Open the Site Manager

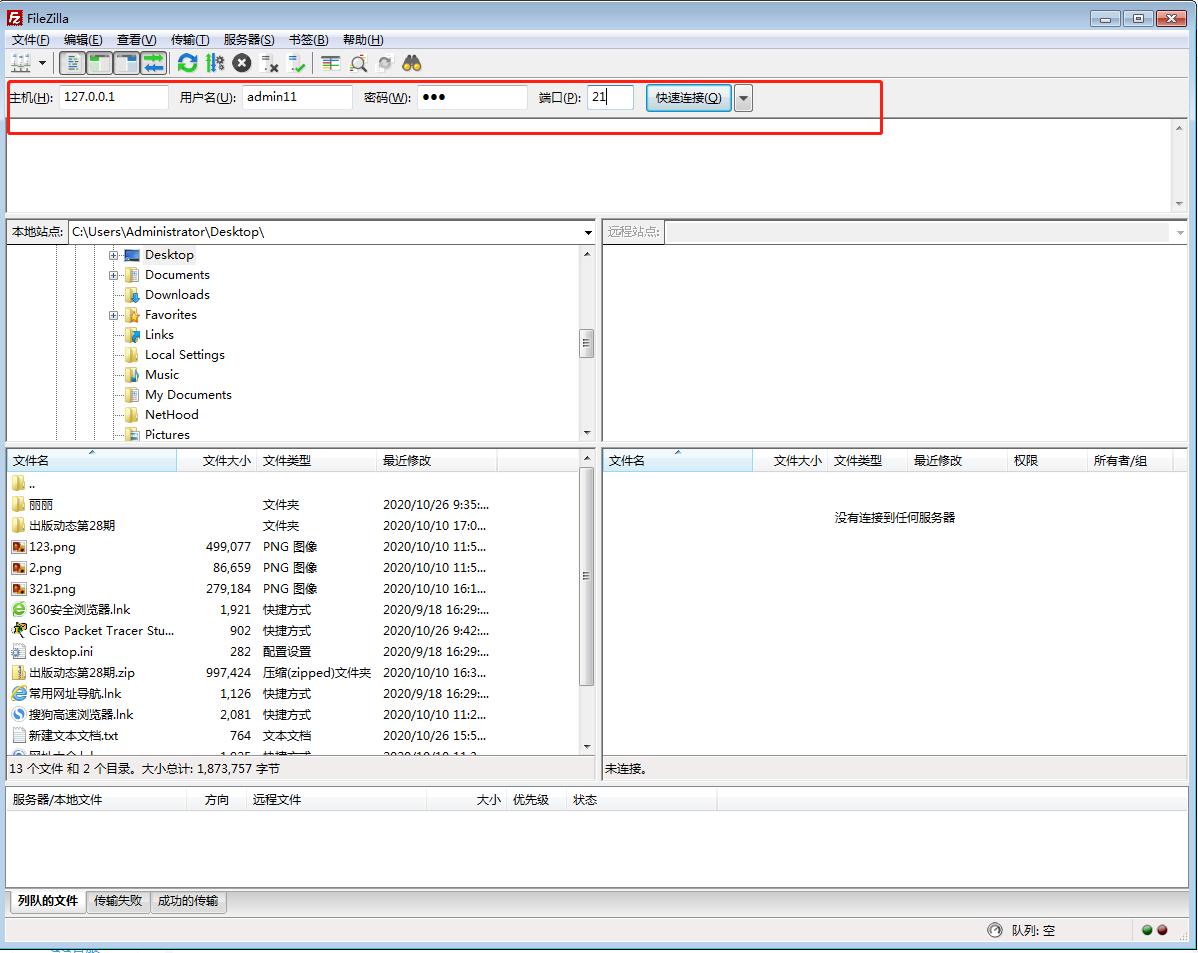click(22, 62)
